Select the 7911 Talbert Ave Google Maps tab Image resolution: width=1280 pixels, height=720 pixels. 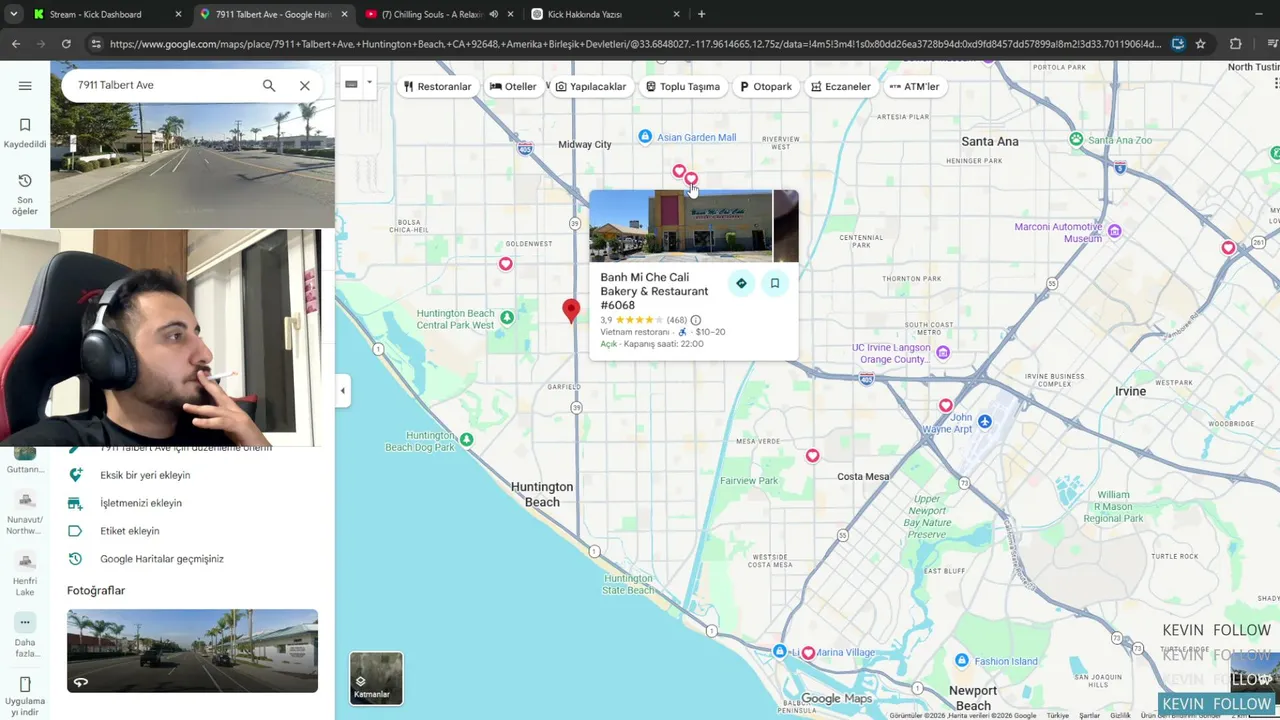[273, 14]
